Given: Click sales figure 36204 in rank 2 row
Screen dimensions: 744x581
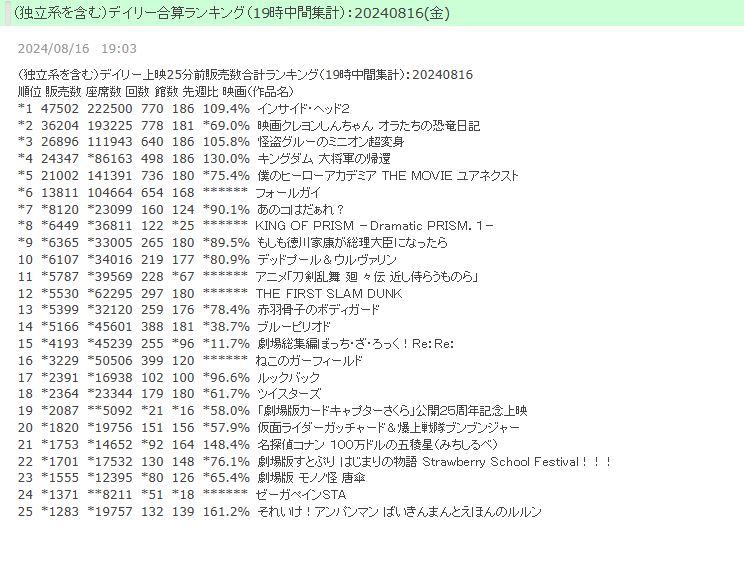Looking at the screenshot, I should [x=60, y=125].
